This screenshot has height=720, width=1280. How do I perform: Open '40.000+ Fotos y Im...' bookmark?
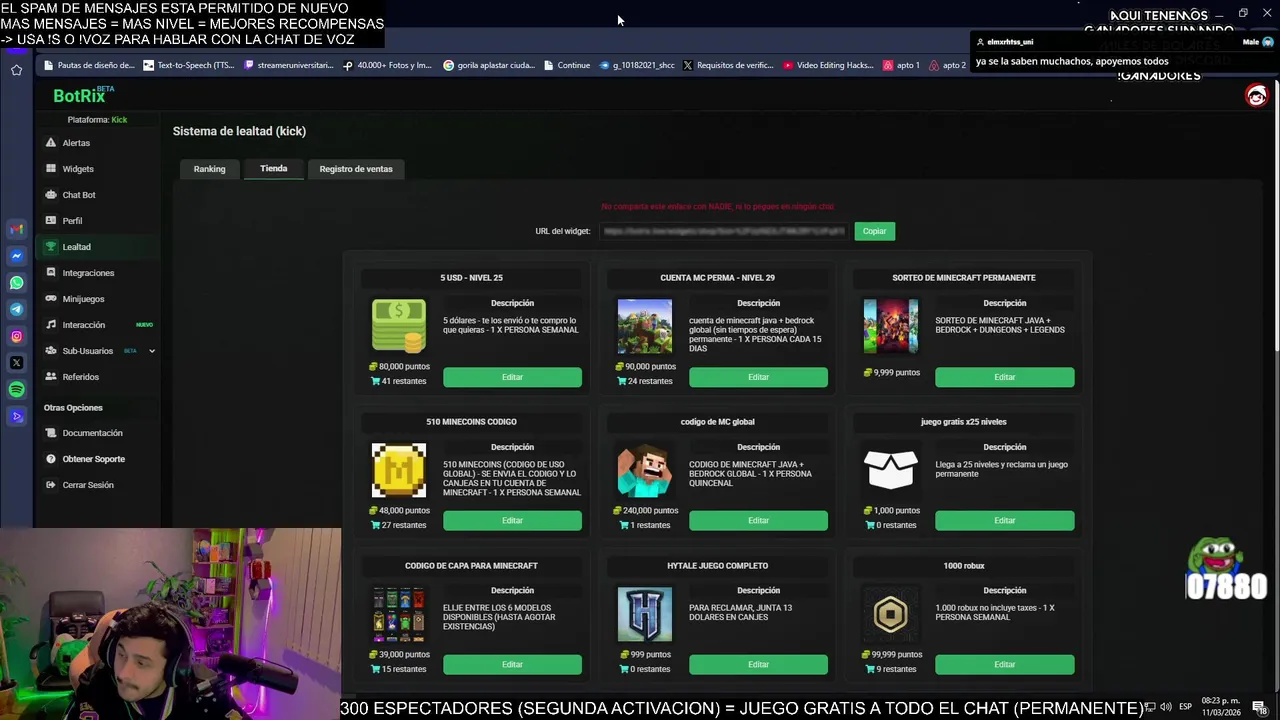[x=387, y=65]
